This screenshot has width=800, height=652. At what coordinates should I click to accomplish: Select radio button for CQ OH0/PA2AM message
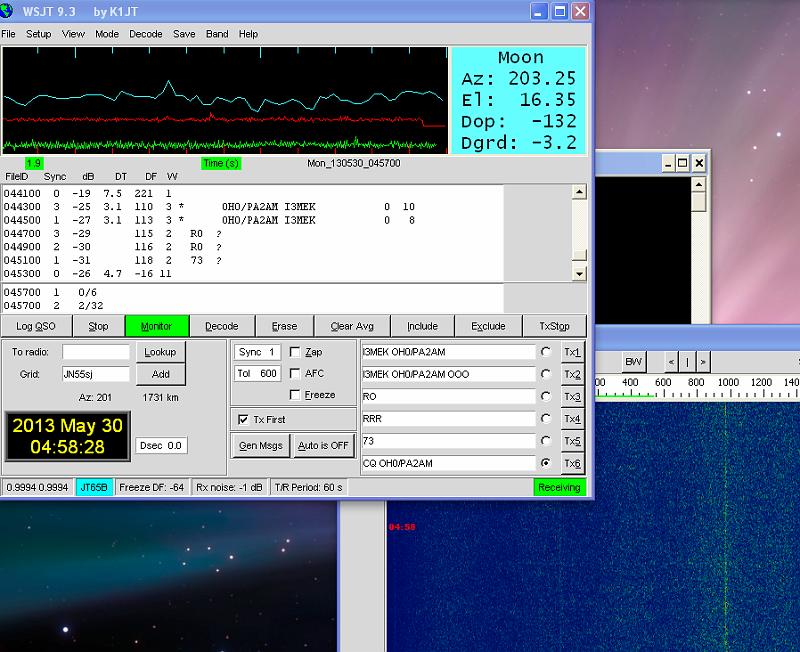(546, 463)
